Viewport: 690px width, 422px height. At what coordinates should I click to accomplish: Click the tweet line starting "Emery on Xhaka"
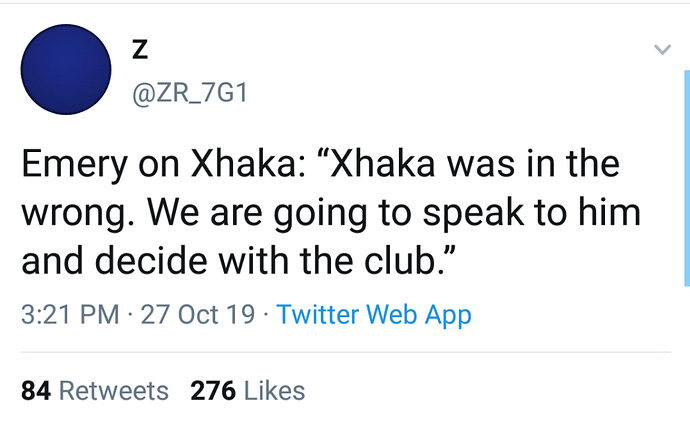[x=320, y=164]
